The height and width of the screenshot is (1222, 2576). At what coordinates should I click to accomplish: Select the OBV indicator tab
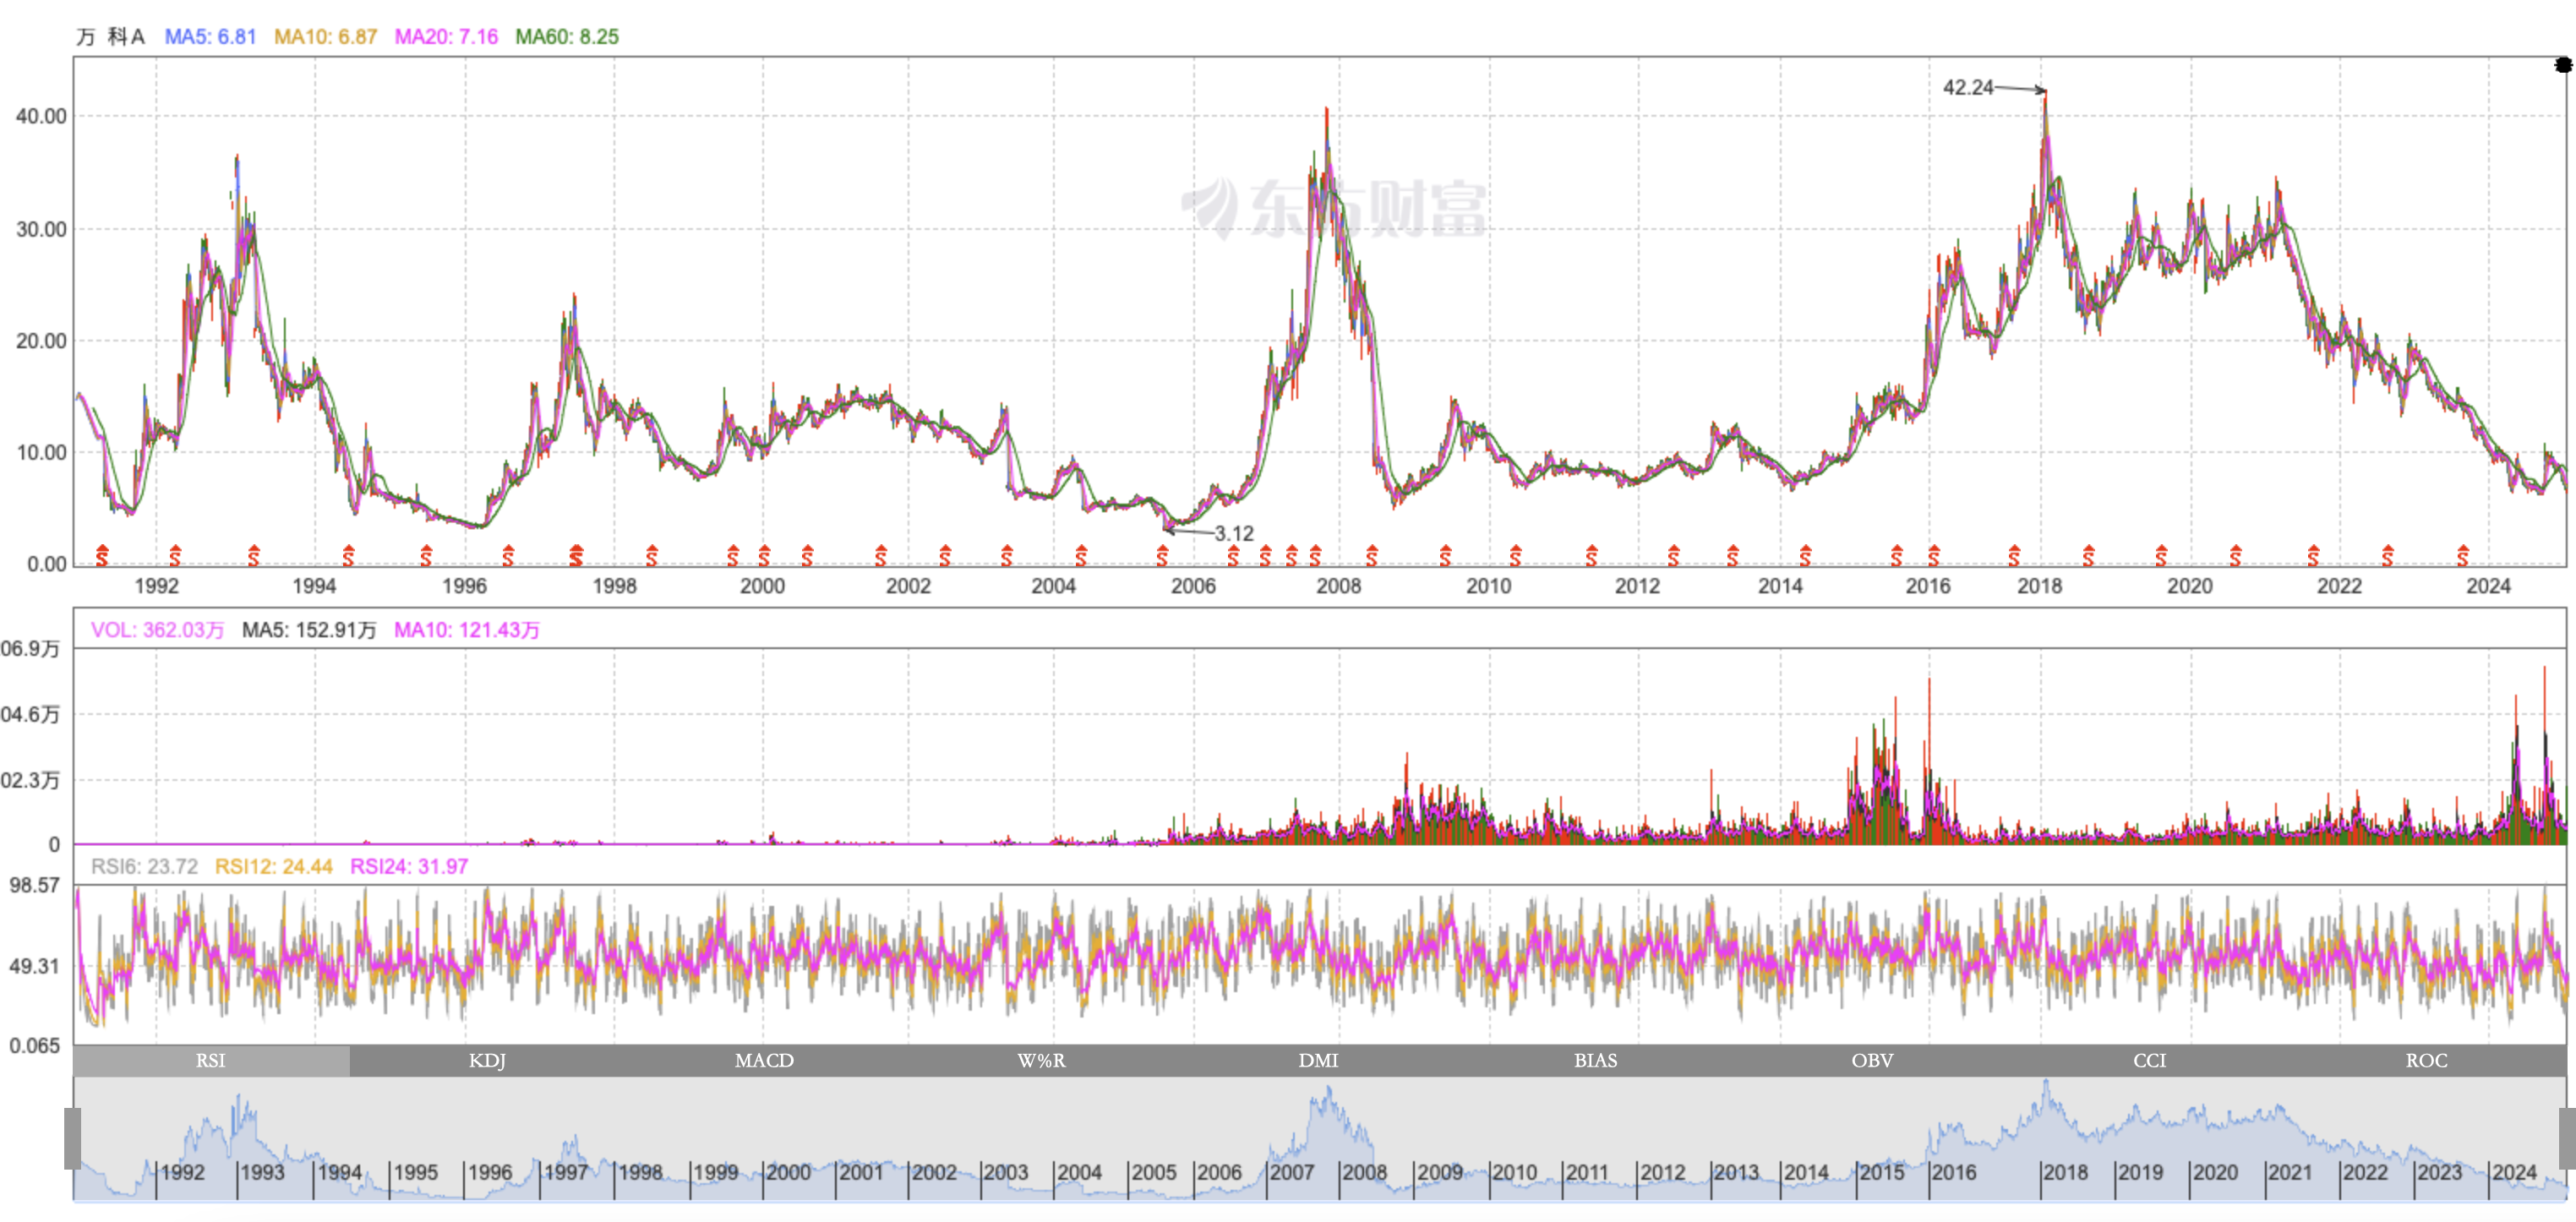coord(1872,1060)
